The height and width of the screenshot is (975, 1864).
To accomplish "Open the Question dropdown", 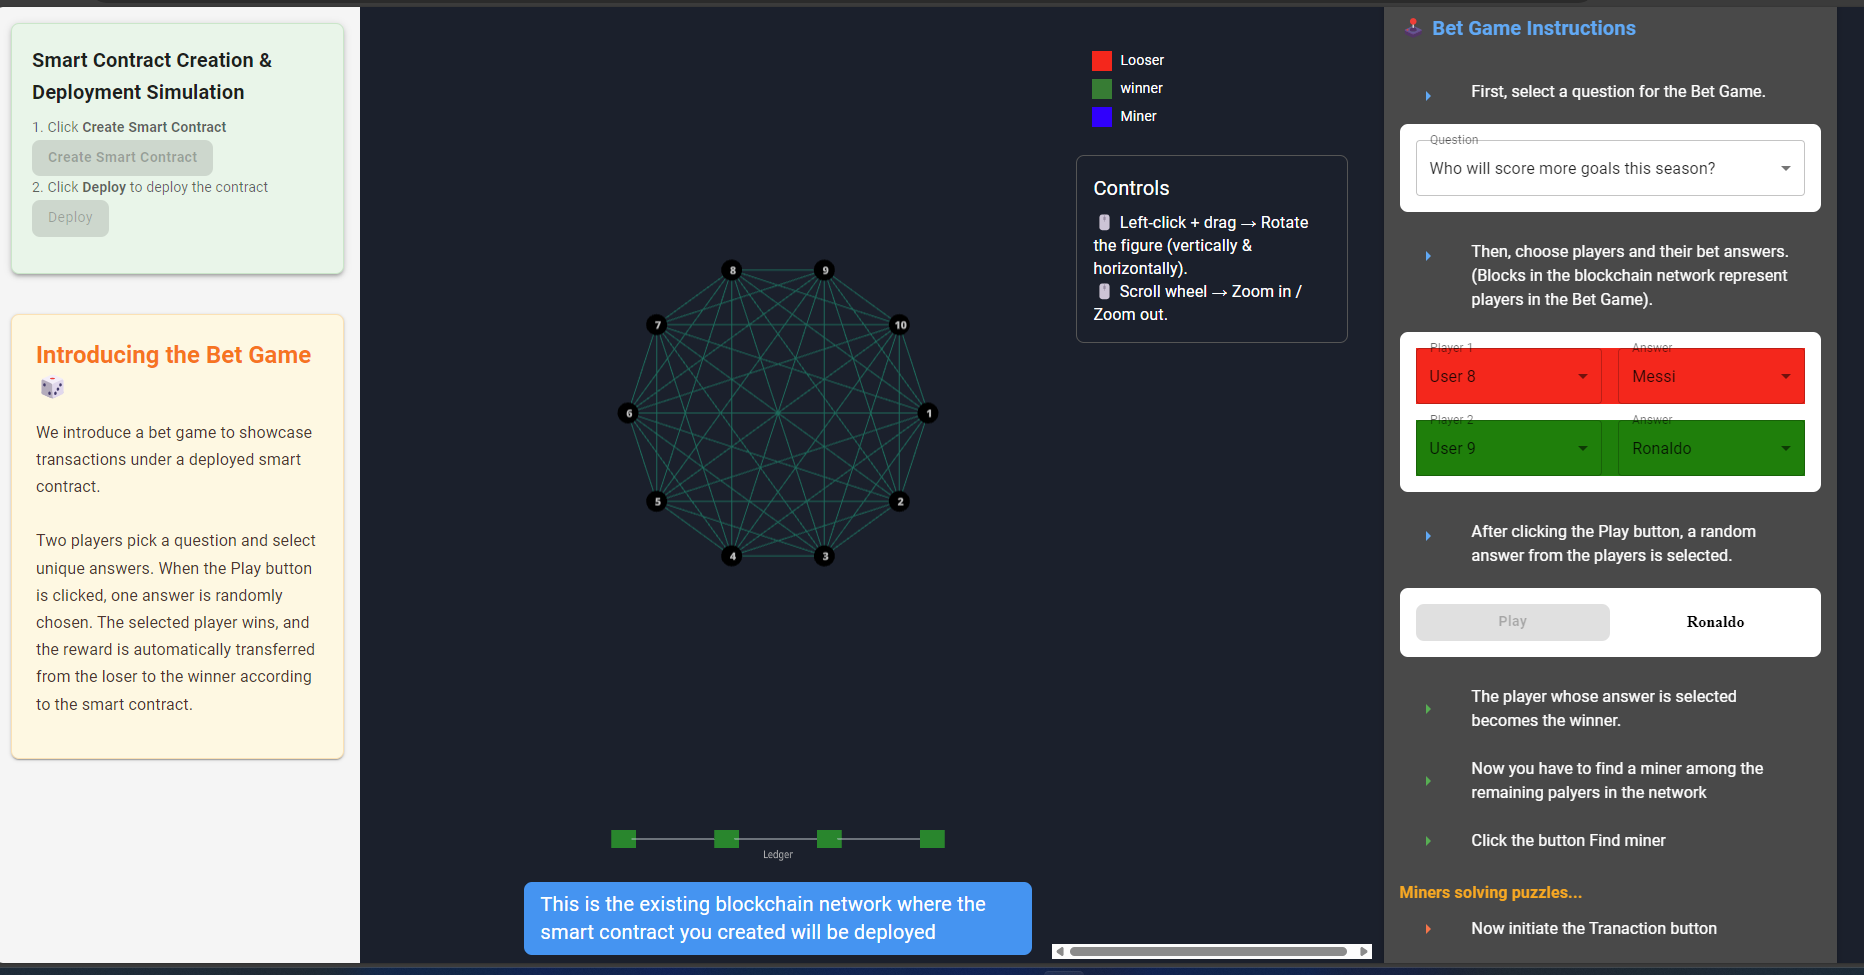I will (1609, 168).
